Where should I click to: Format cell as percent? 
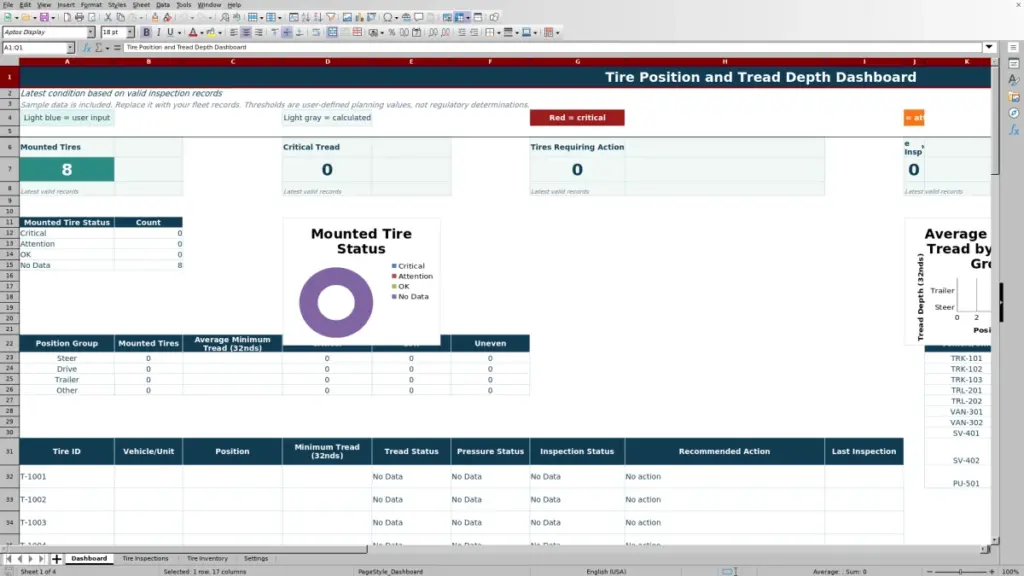point(392,32)
